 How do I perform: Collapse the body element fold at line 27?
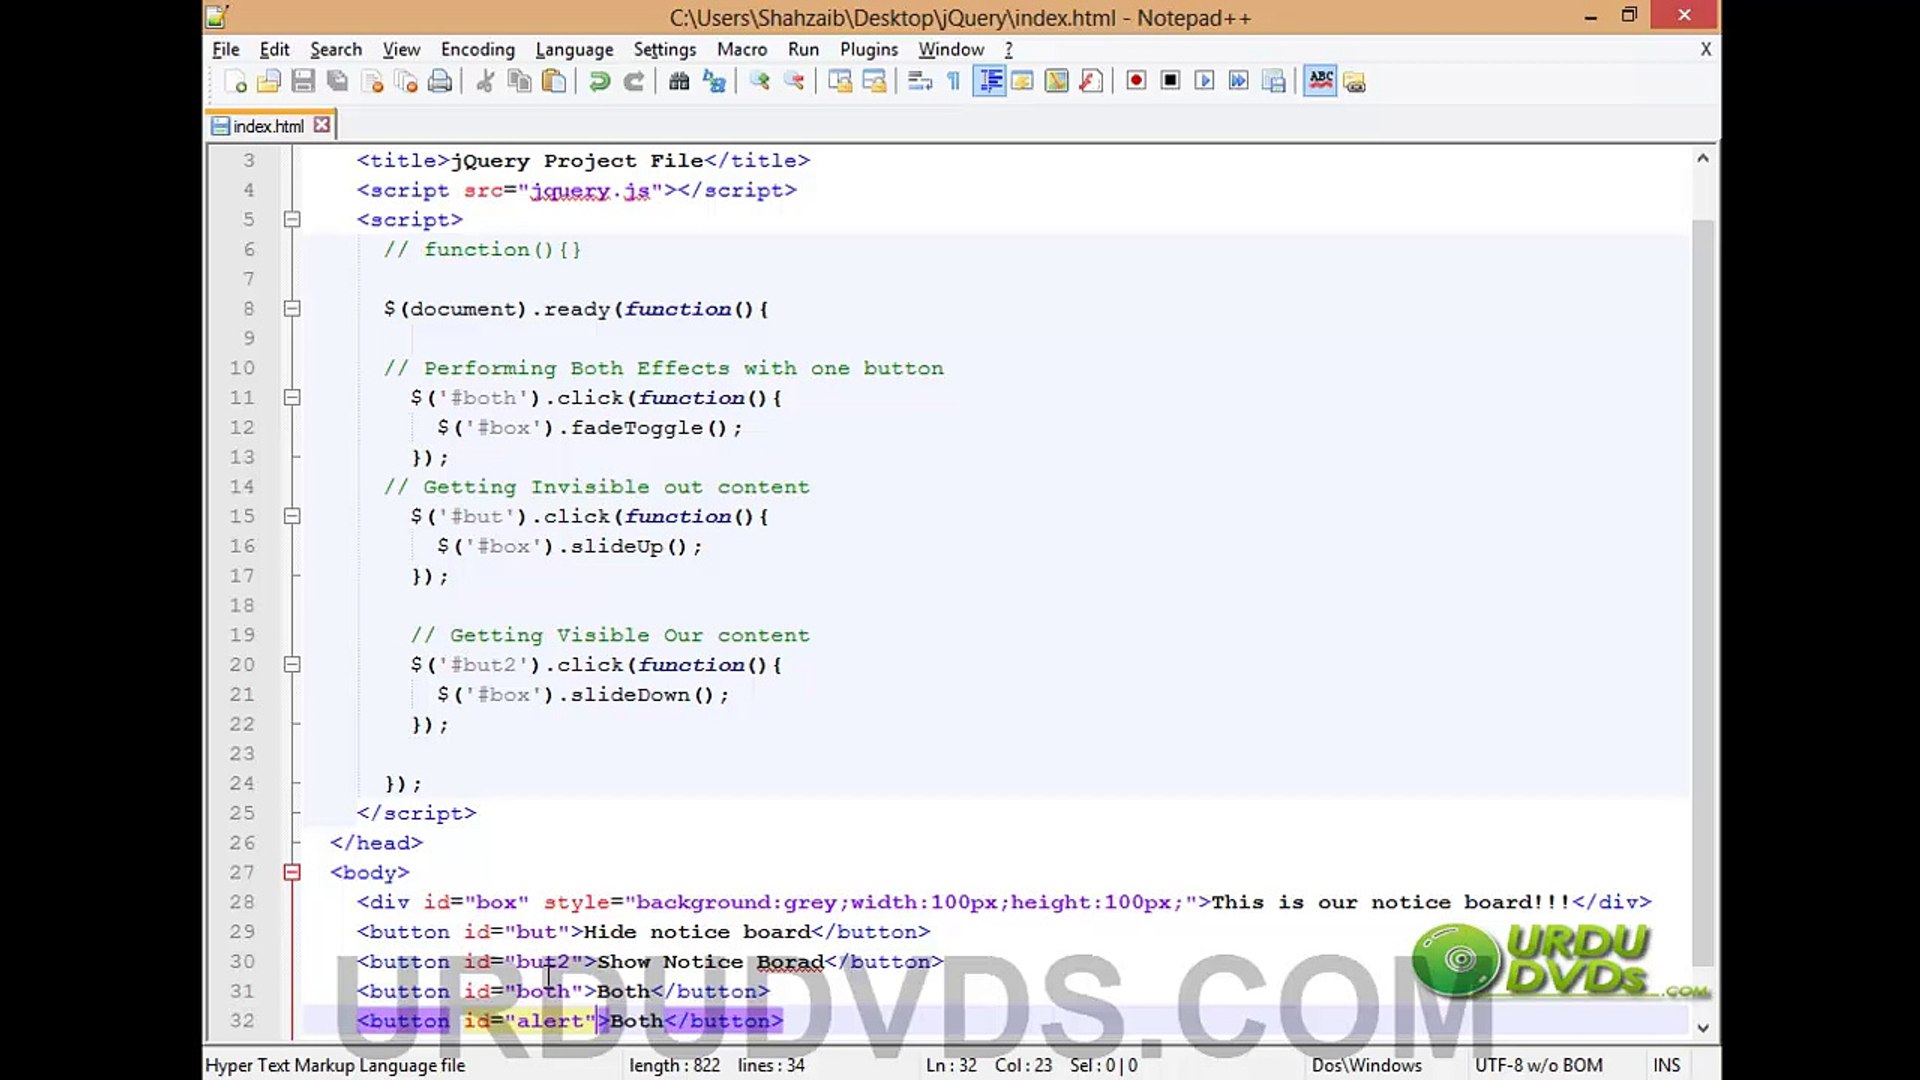(x=292, y=872)
